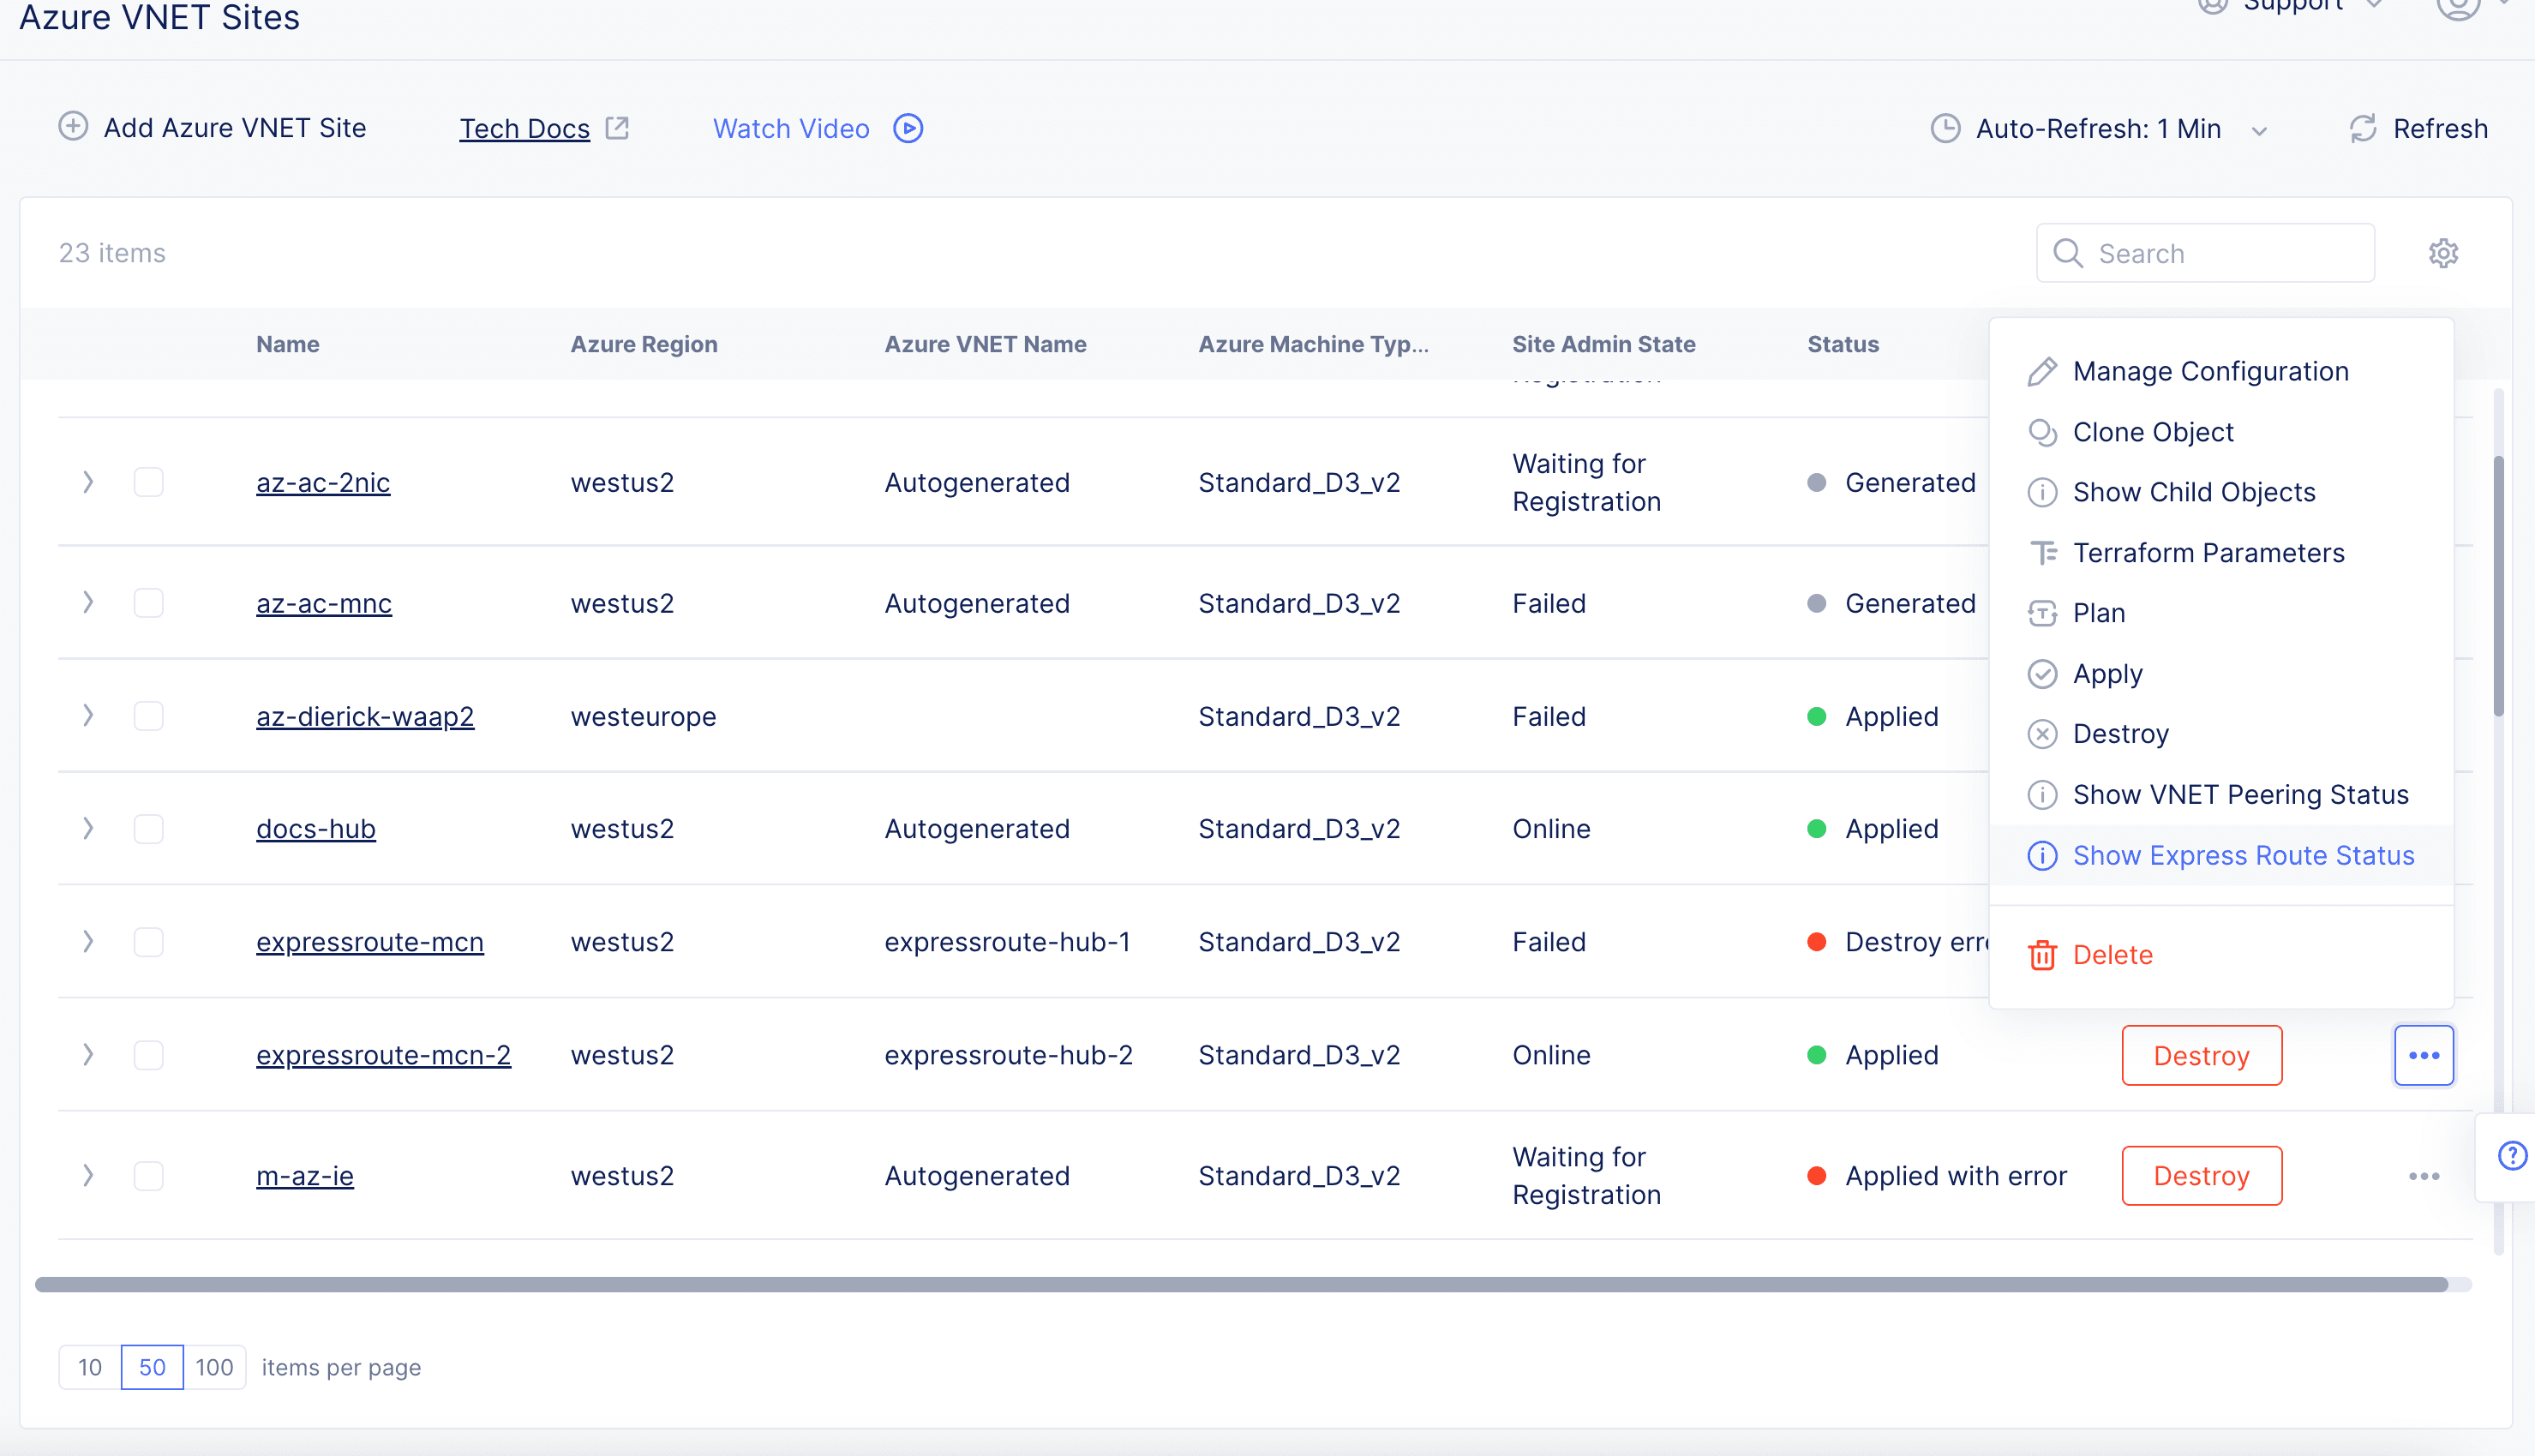Click the clock icon next to Auto-Refresh

pyautogui.click(x=1945, y=129)
